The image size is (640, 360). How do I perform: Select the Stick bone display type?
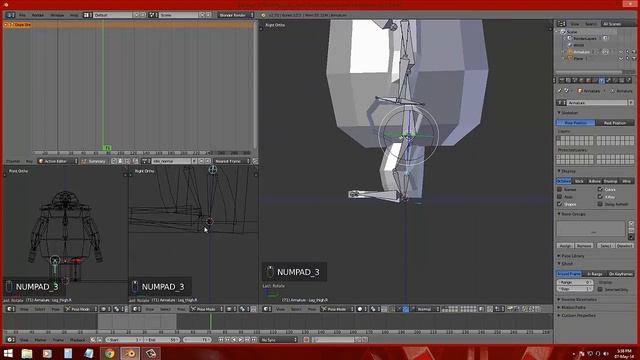click(x=580, y=181)
